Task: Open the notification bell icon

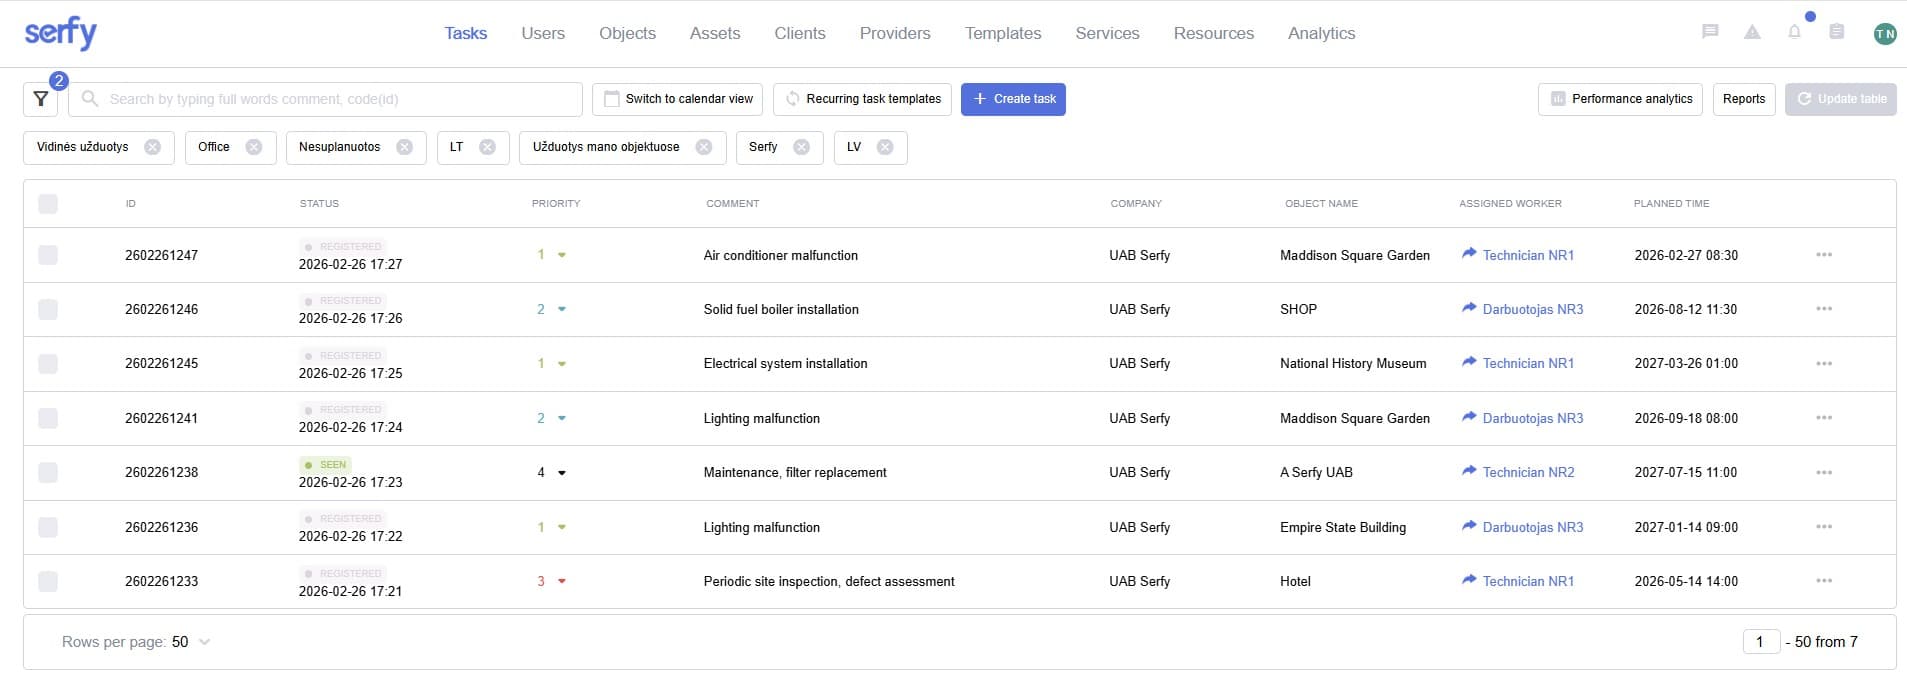Action: (x=1794, y=32)
